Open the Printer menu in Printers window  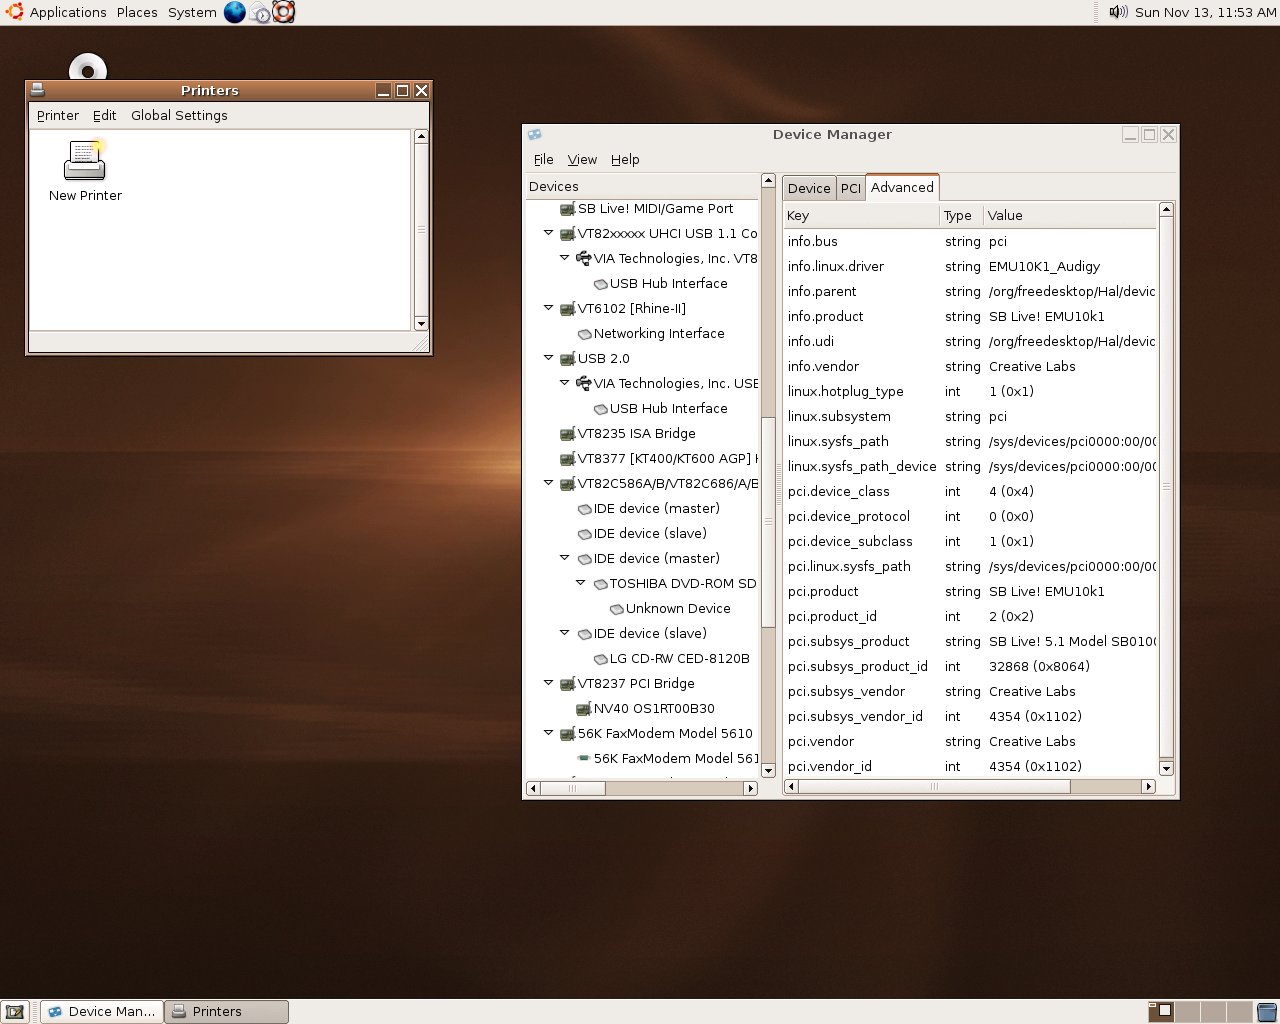[x=58, y=116]
